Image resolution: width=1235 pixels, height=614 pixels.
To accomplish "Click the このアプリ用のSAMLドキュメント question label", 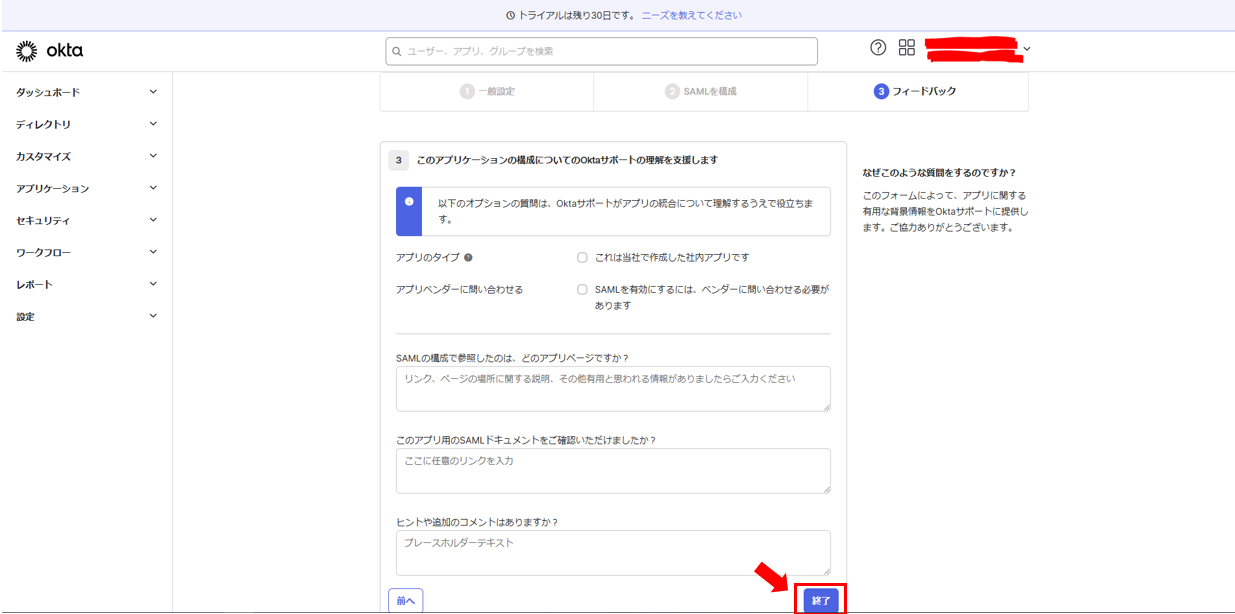I will (x=526, y=440).
